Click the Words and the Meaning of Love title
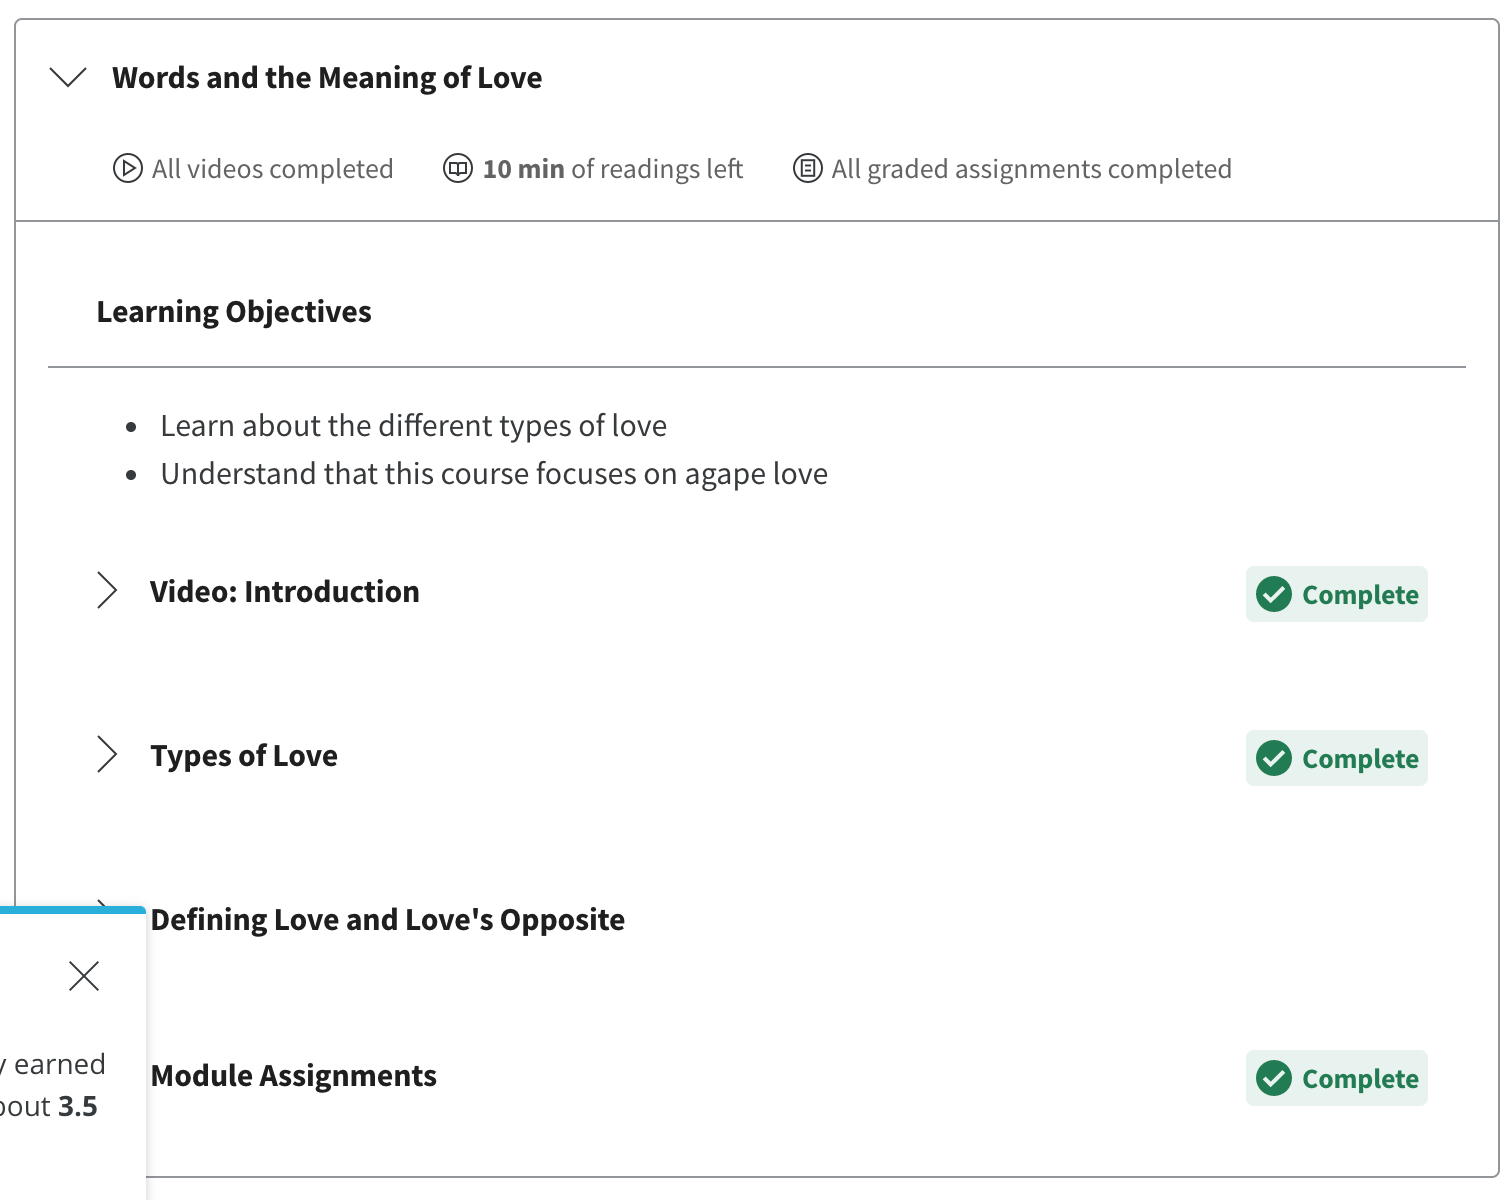The image size is (1500, 1200). (x=327, y=78)
